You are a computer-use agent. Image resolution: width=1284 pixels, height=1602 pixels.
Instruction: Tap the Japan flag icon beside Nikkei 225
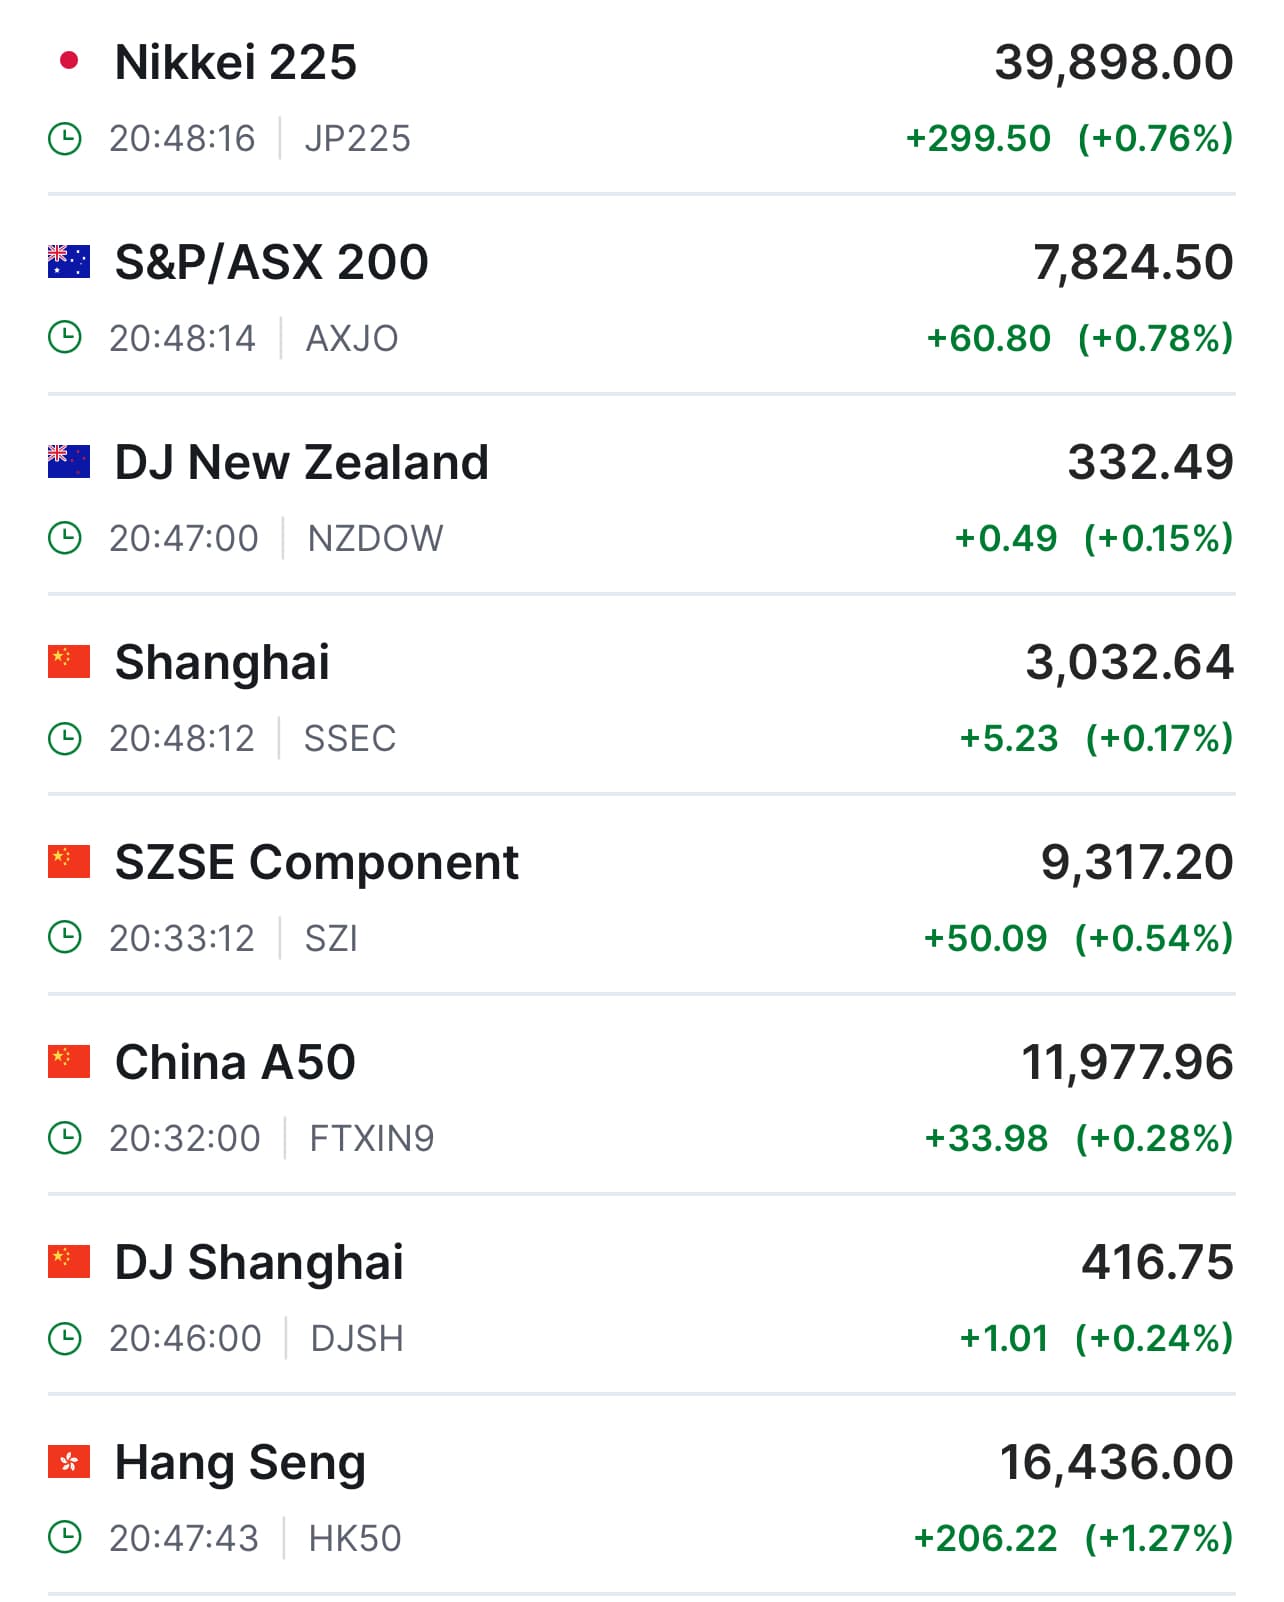[x=69, y=61]
